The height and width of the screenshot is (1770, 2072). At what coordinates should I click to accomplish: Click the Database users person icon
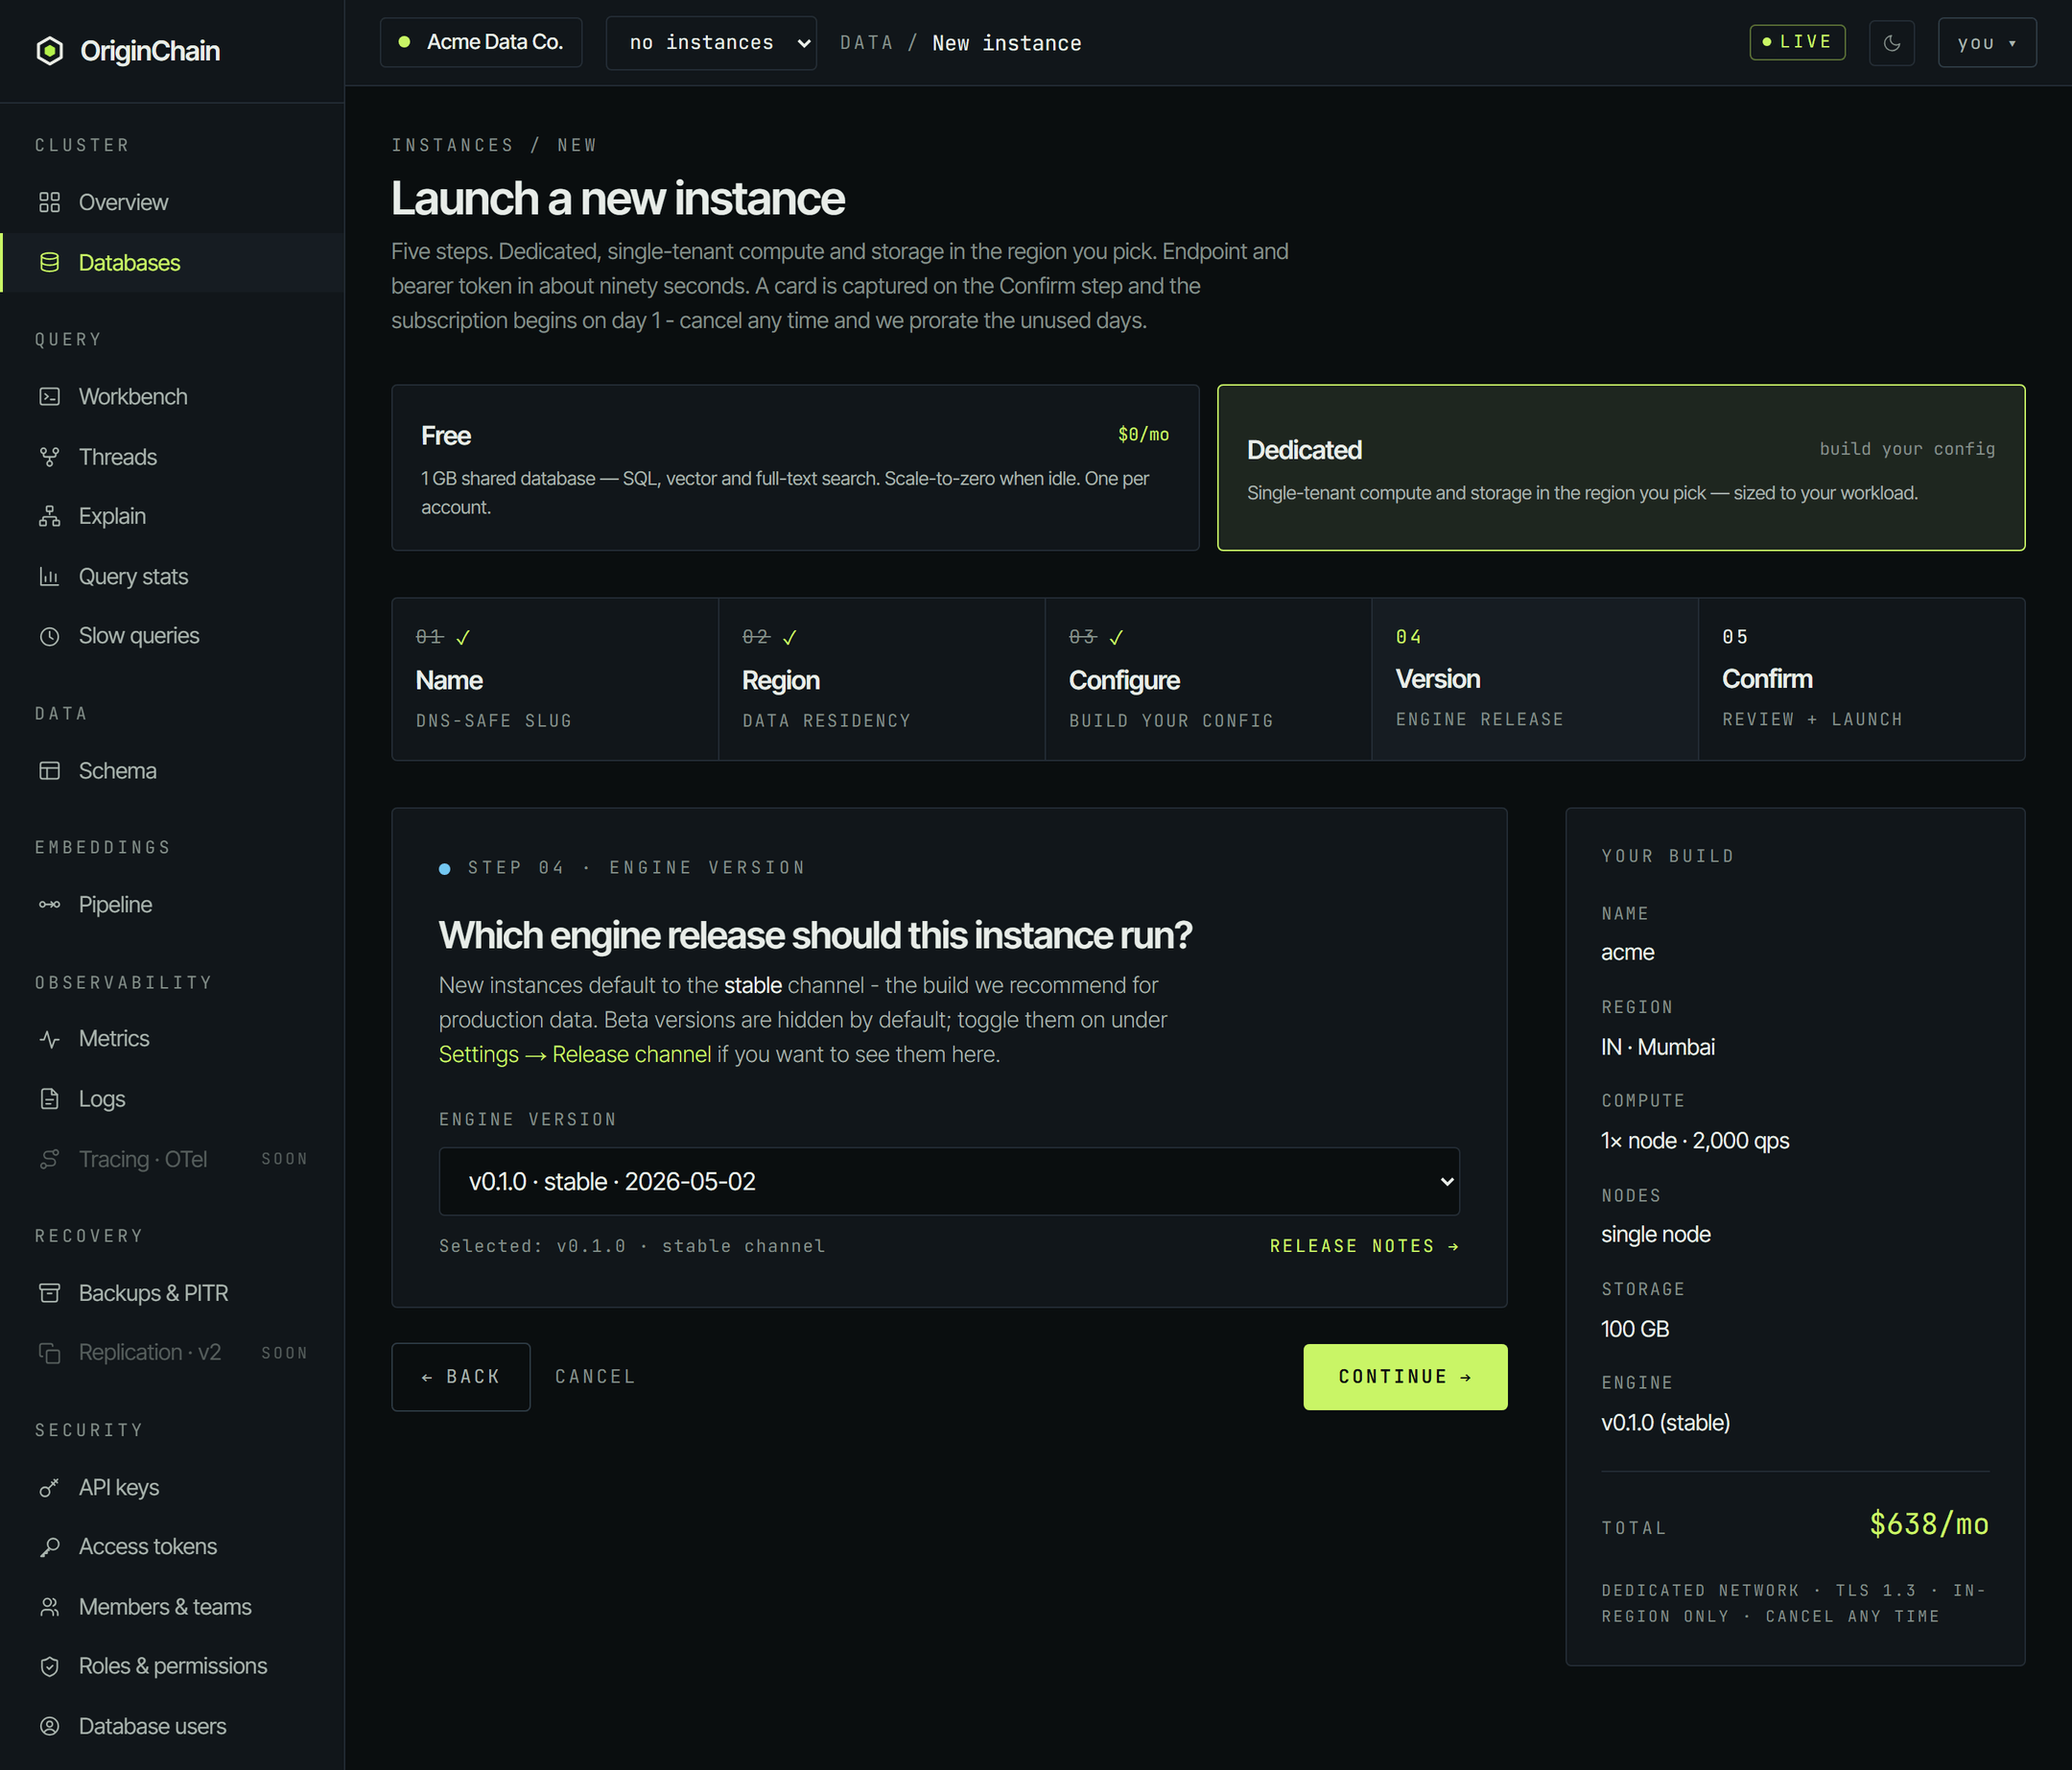pyautogui.click(x=49, y=1727)
